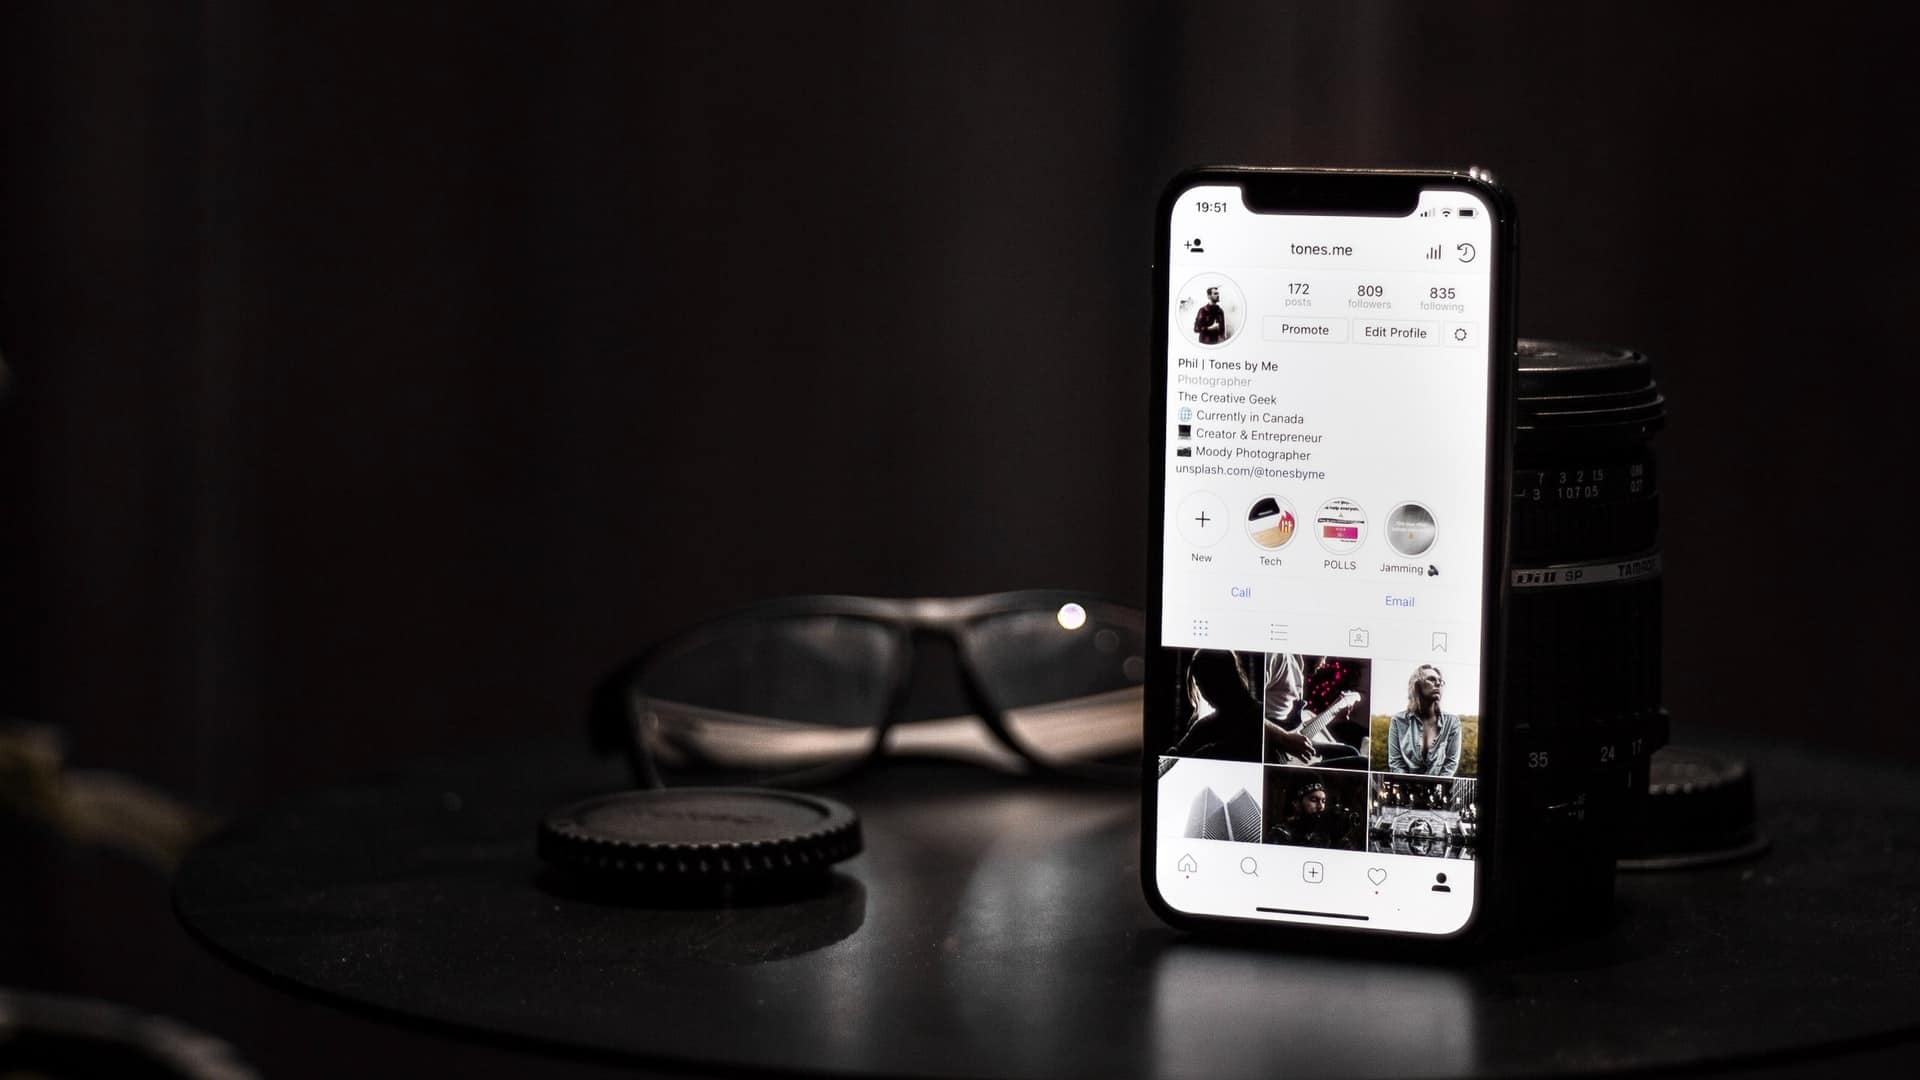The image size is (1920, 1080).
Task: Tap the unsplash.com/@tonesbyme profile link
Action: point(1250,472)
